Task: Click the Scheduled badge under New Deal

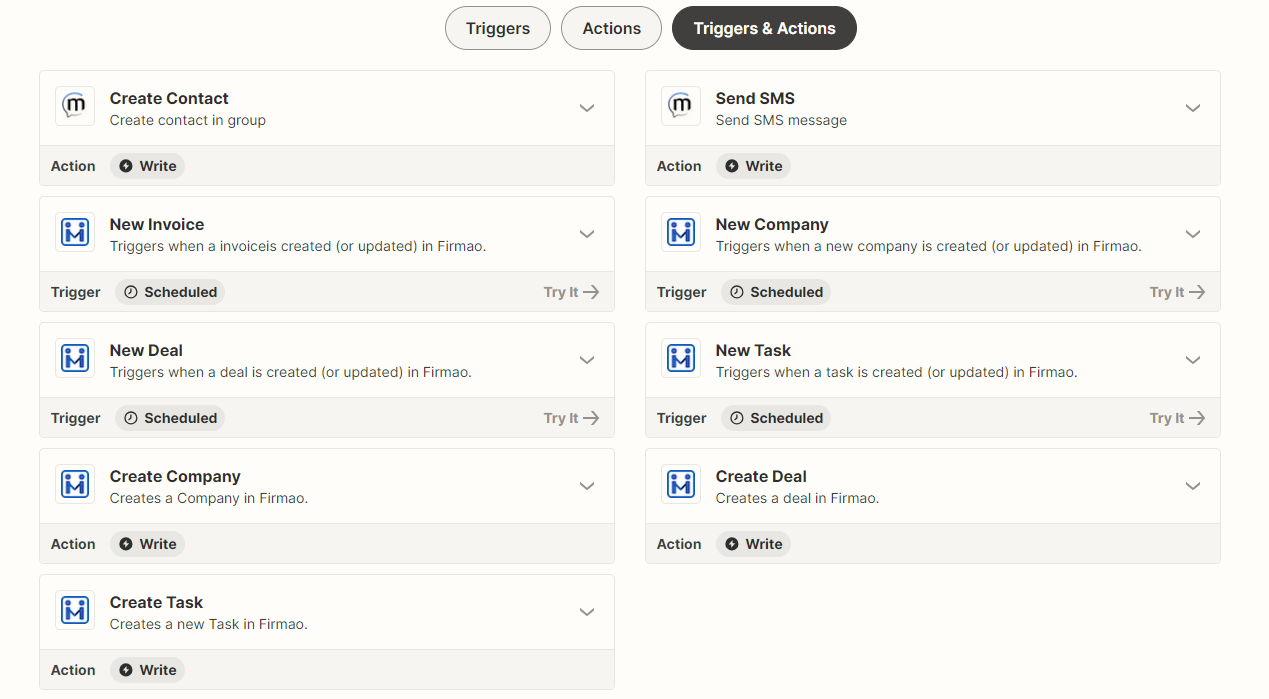Action: (x=170, y=418)
